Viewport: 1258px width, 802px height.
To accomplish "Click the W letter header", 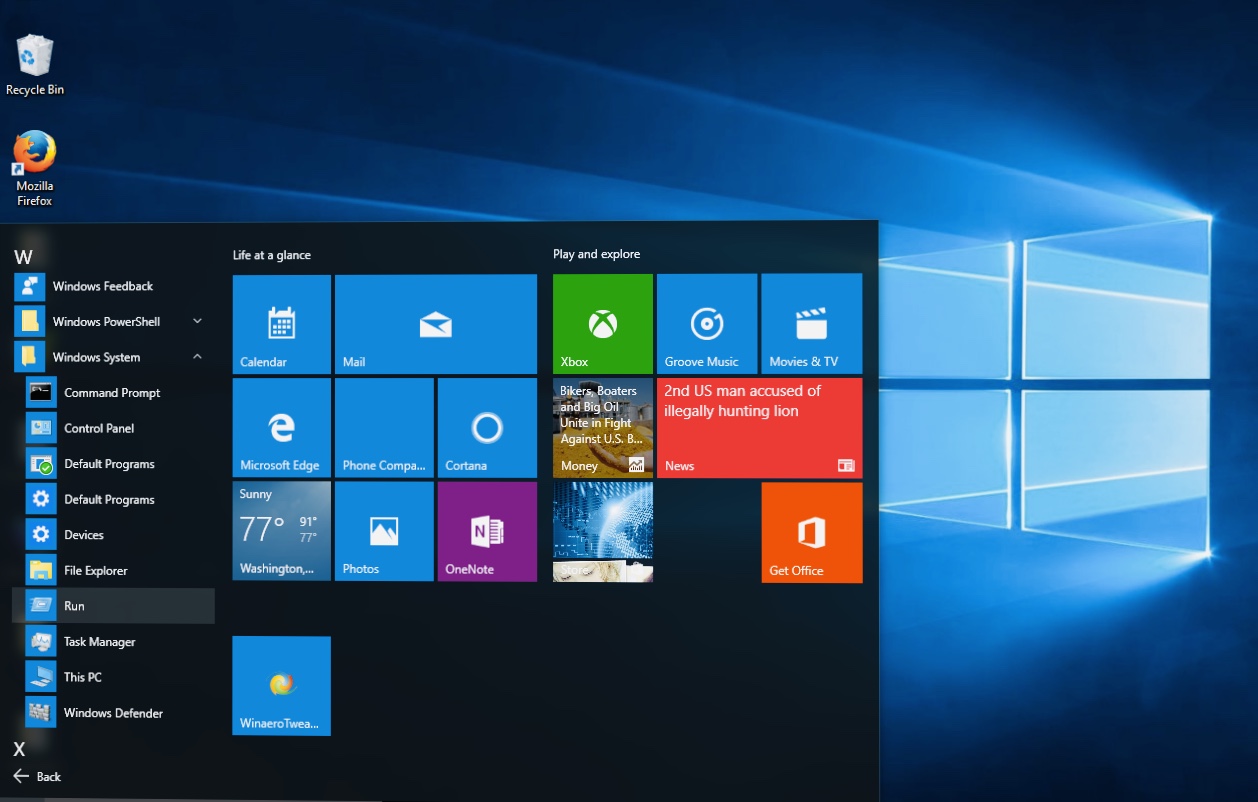I will click(23, 257).
